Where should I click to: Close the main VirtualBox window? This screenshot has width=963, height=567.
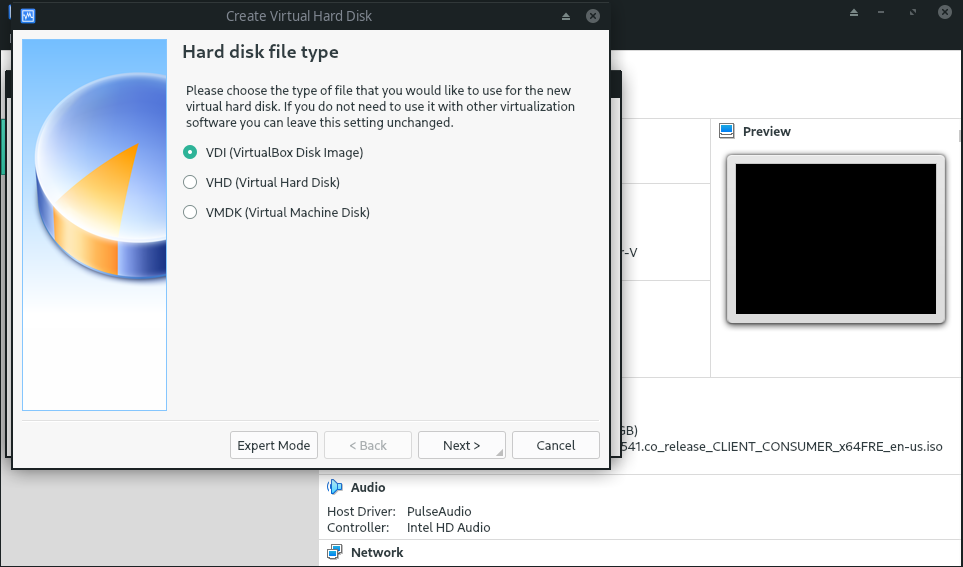945,13
